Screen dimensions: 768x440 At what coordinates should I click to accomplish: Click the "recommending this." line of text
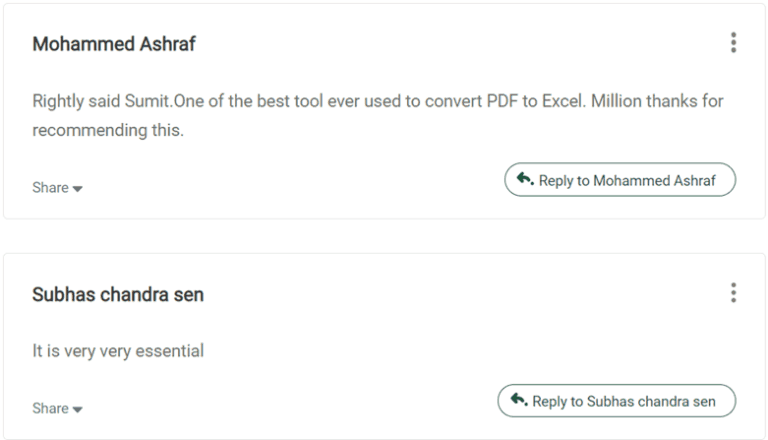pos(108,130)
